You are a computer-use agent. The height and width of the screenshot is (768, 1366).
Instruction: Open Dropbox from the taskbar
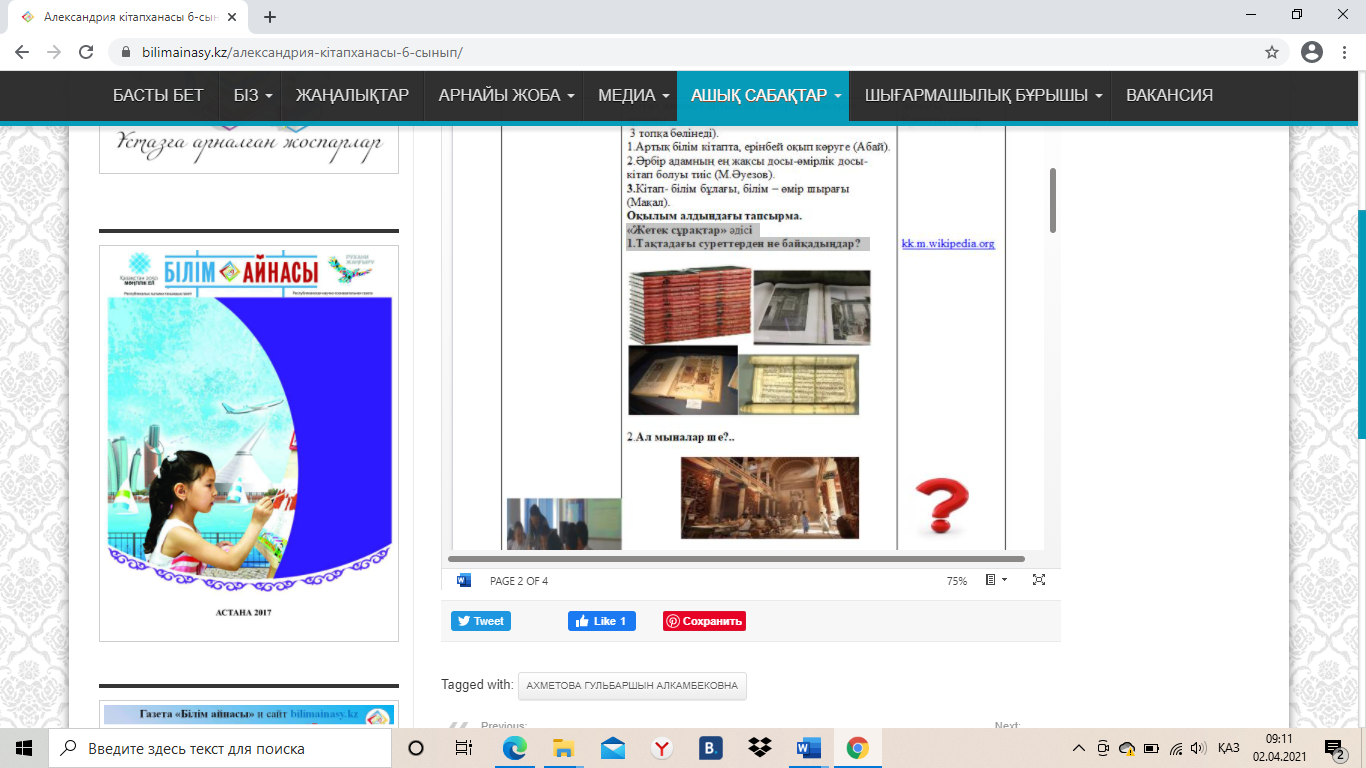(759, 748)
